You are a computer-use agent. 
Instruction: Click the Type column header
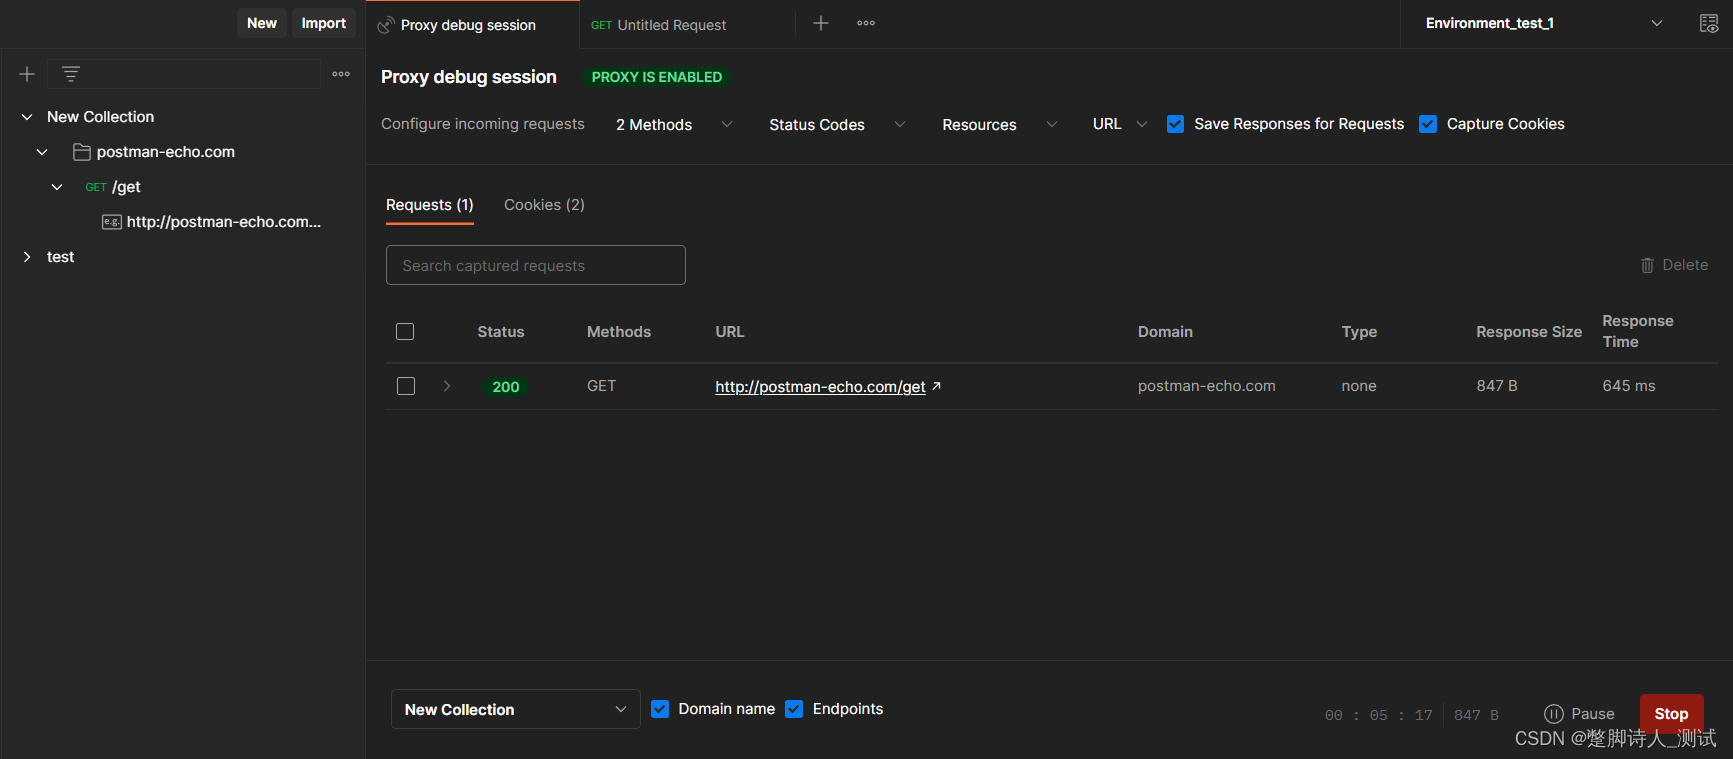(x=1359, y=332)
